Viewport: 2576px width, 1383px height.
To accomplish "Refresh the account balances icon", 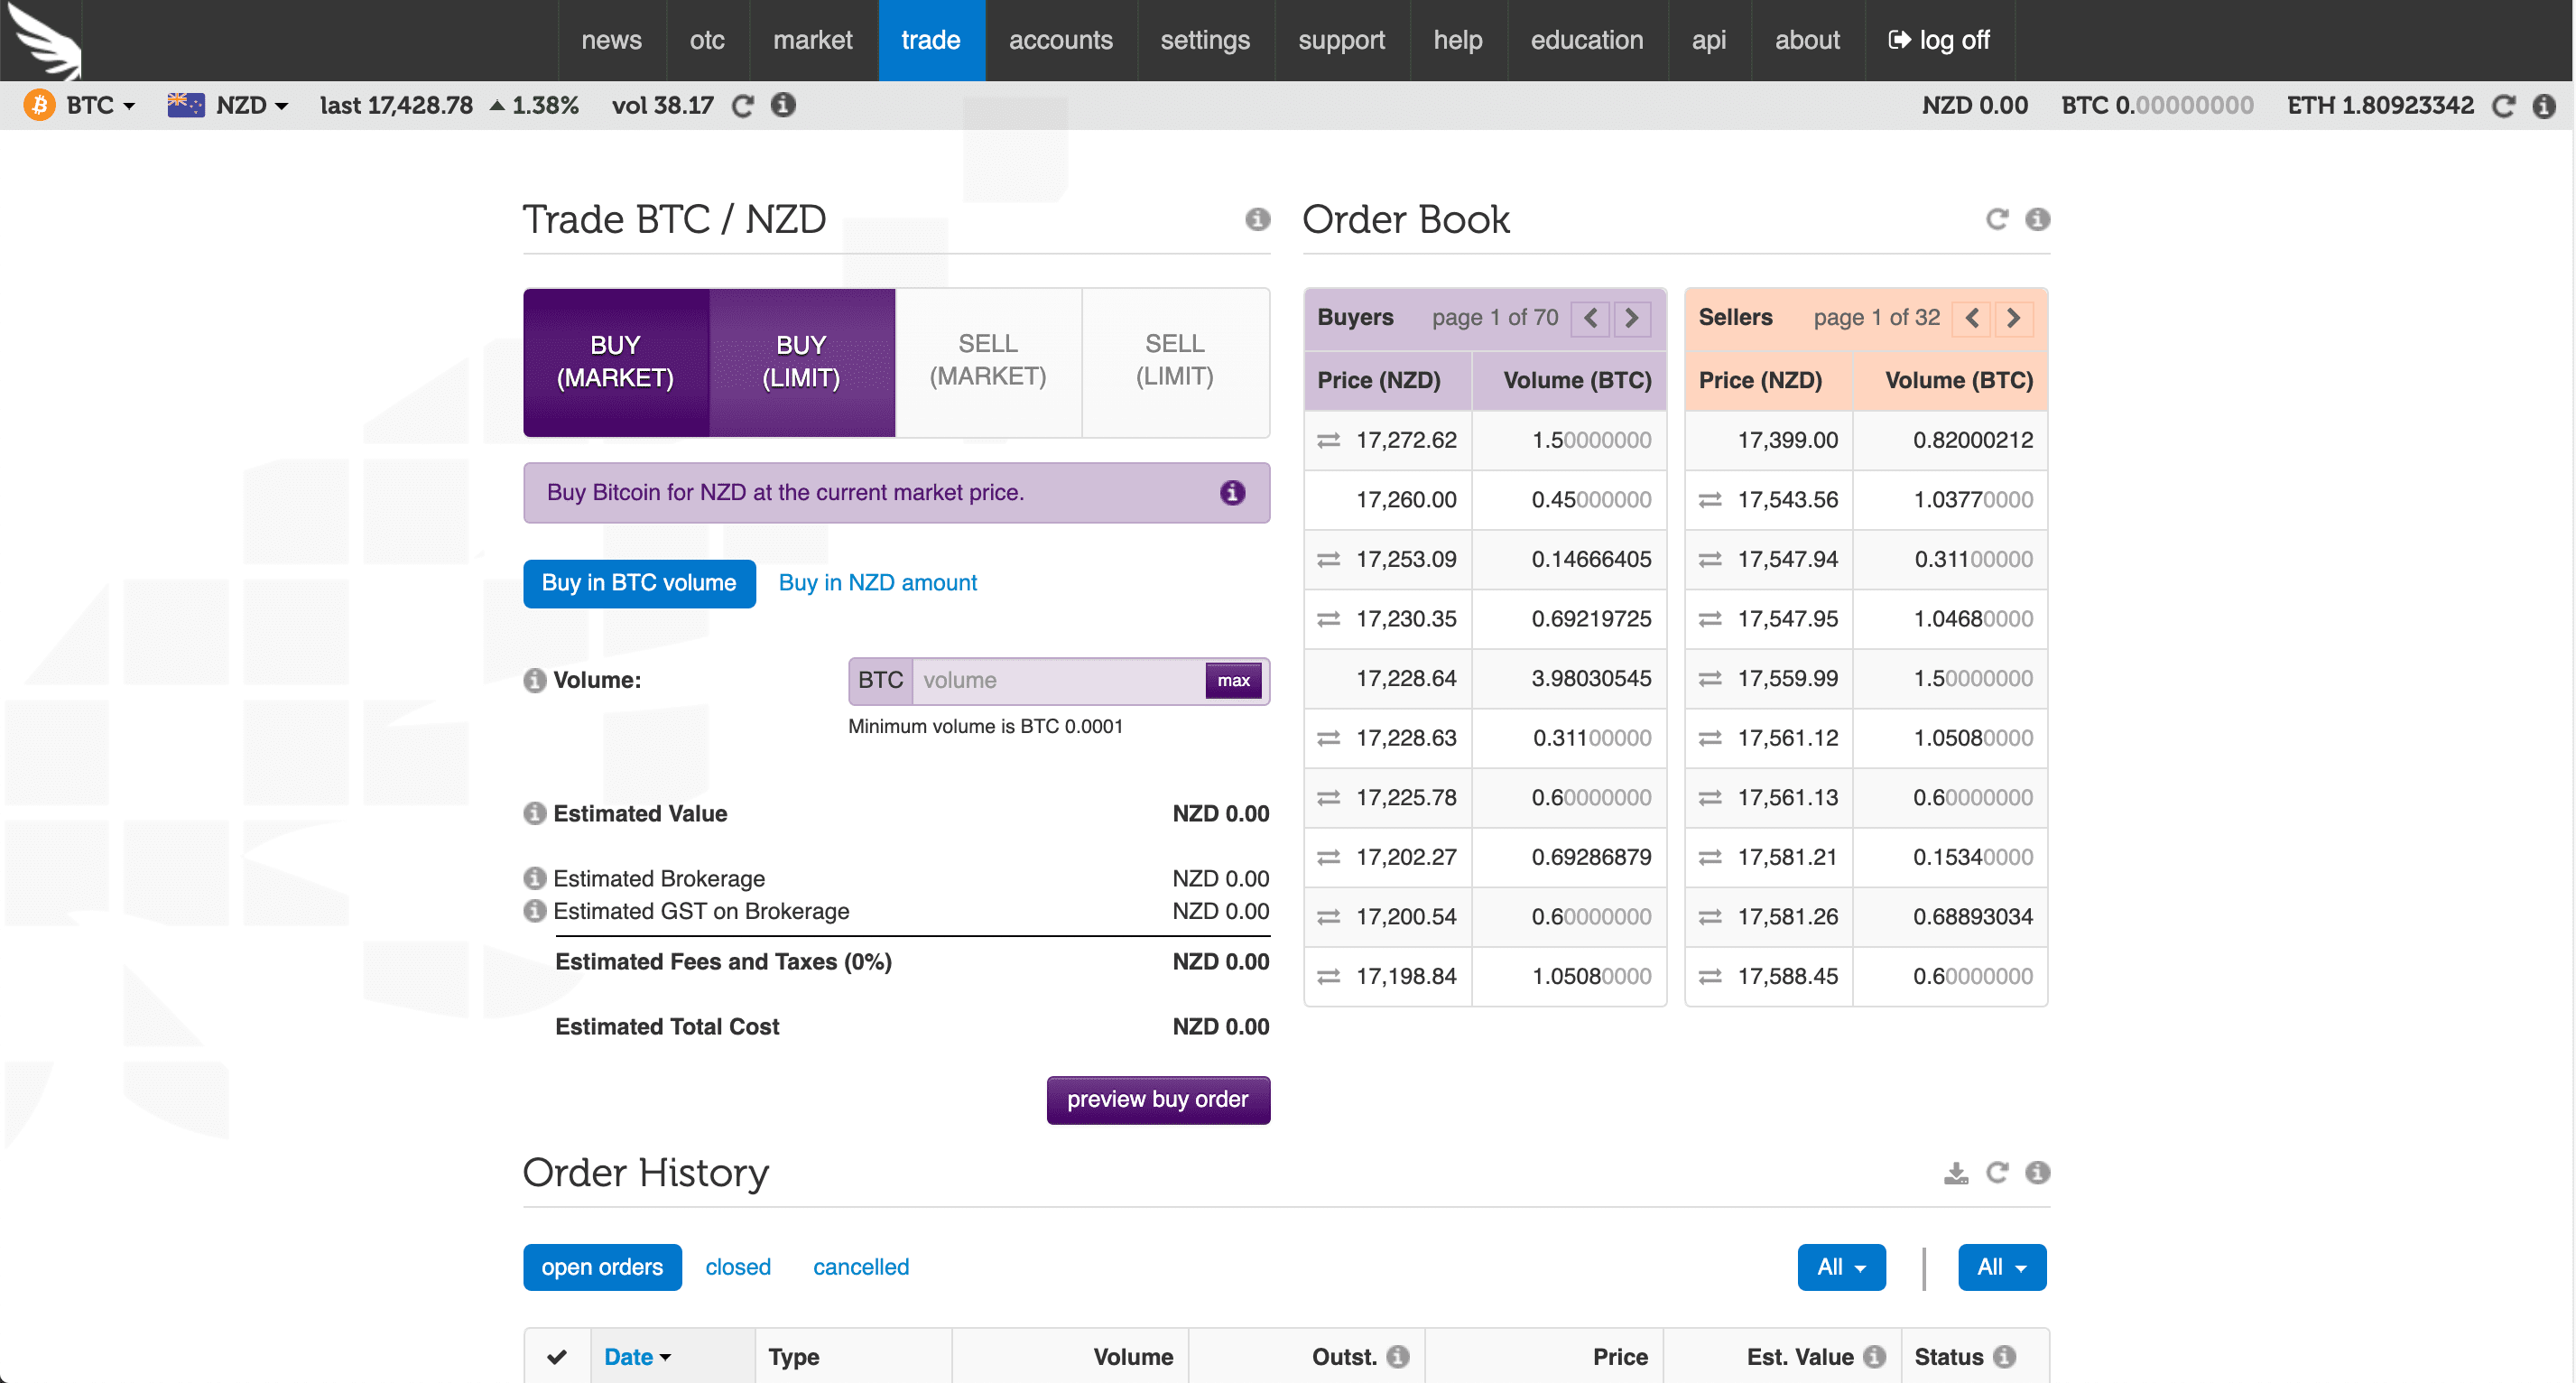I will click(2503, 106).
